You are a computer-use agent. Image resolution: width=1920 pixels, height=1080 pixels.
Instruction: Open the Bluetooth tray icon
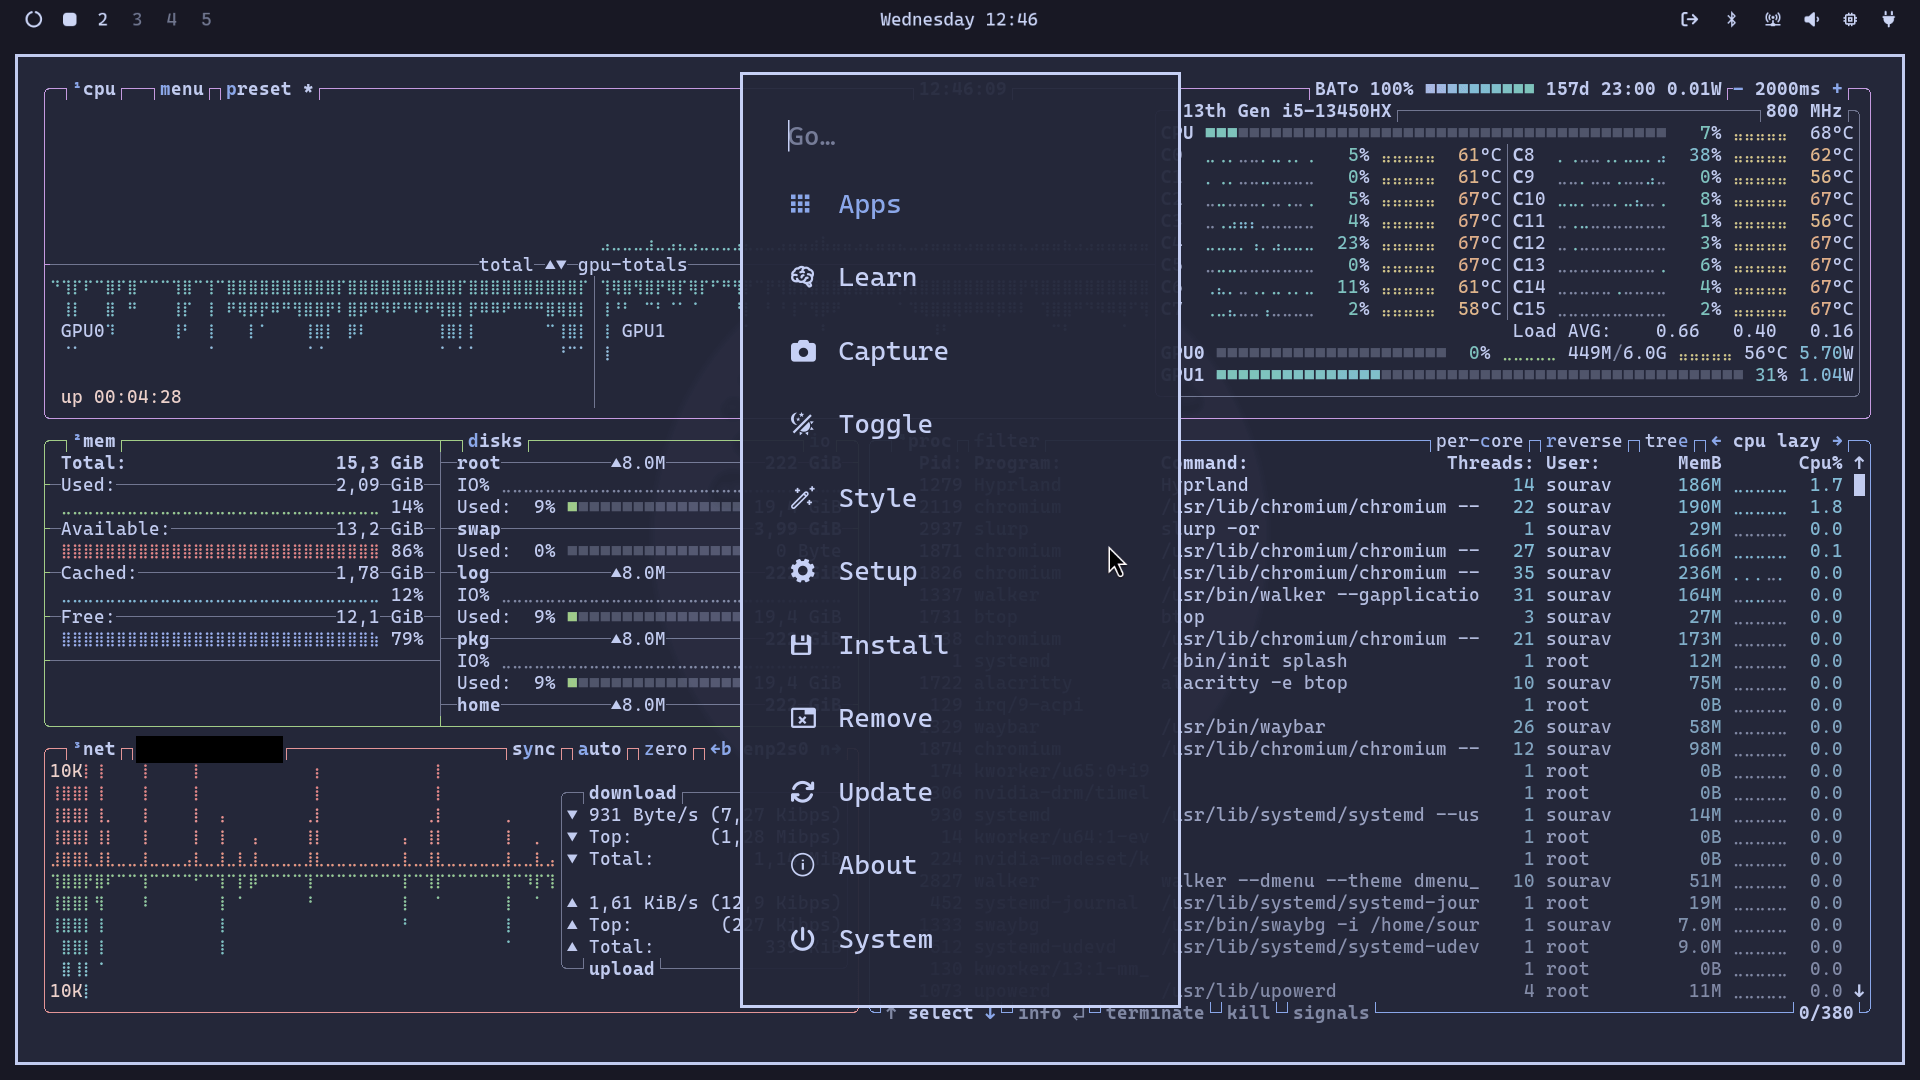point(1732,20)
